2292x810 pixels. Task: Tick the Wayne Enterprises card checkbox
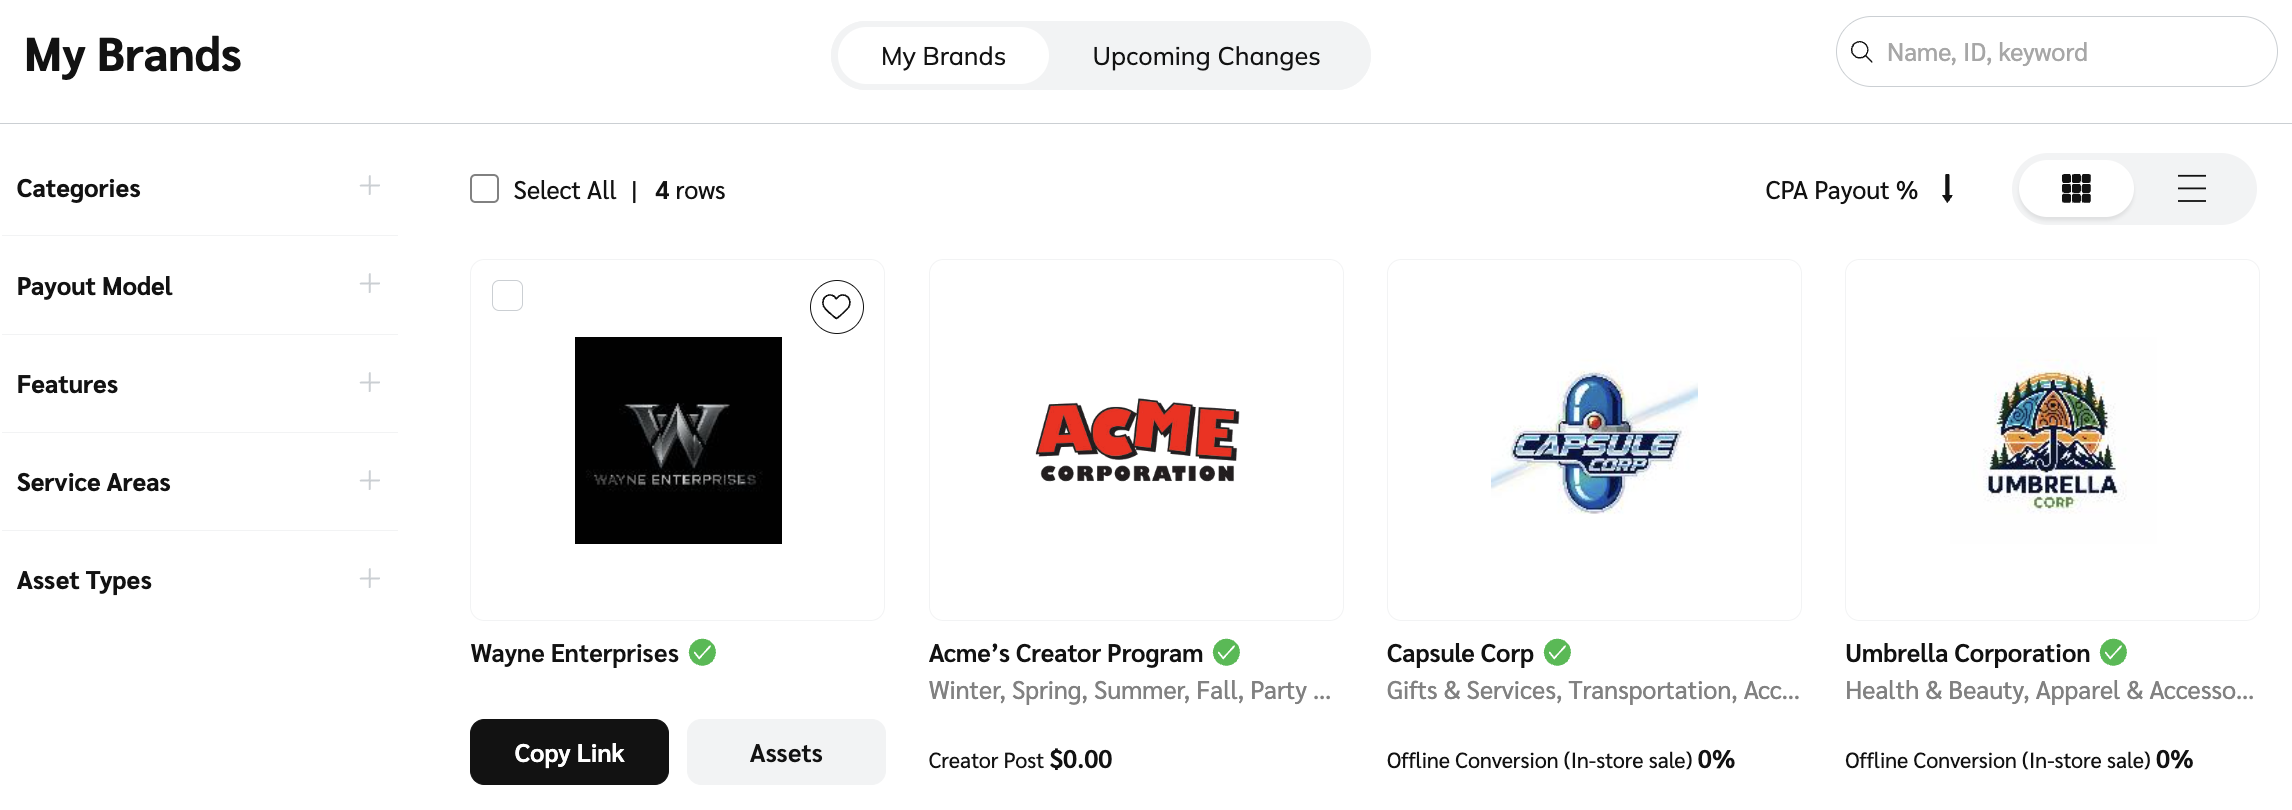[508, 296]
